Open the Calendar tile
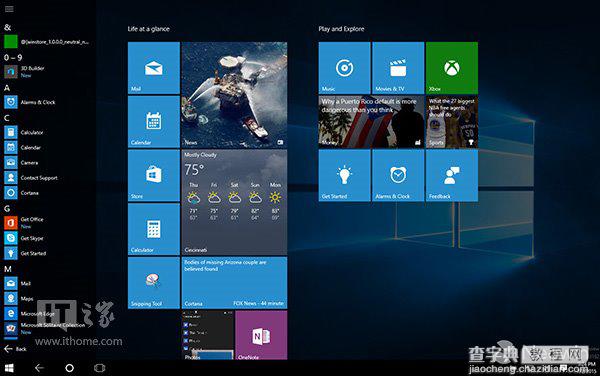 click(x=154, y=122)
